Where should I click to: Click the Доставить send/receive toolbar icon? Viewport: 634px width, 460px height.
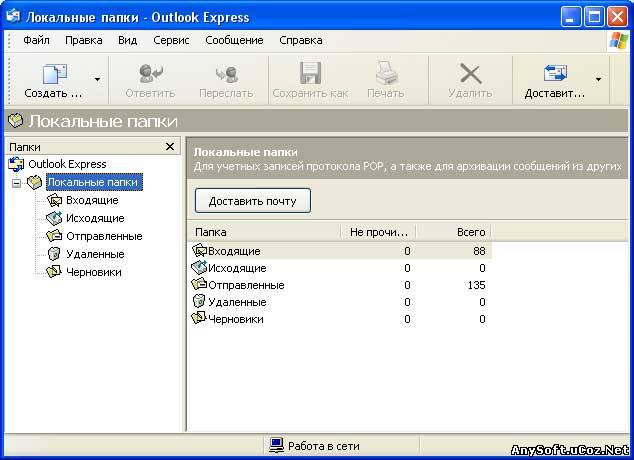555,73
